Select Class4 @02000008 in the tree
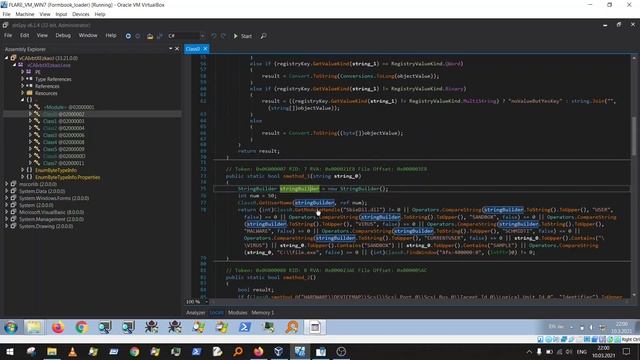Image resolution: width=640 pixels, height=360 pixels. tap(64, 142)
